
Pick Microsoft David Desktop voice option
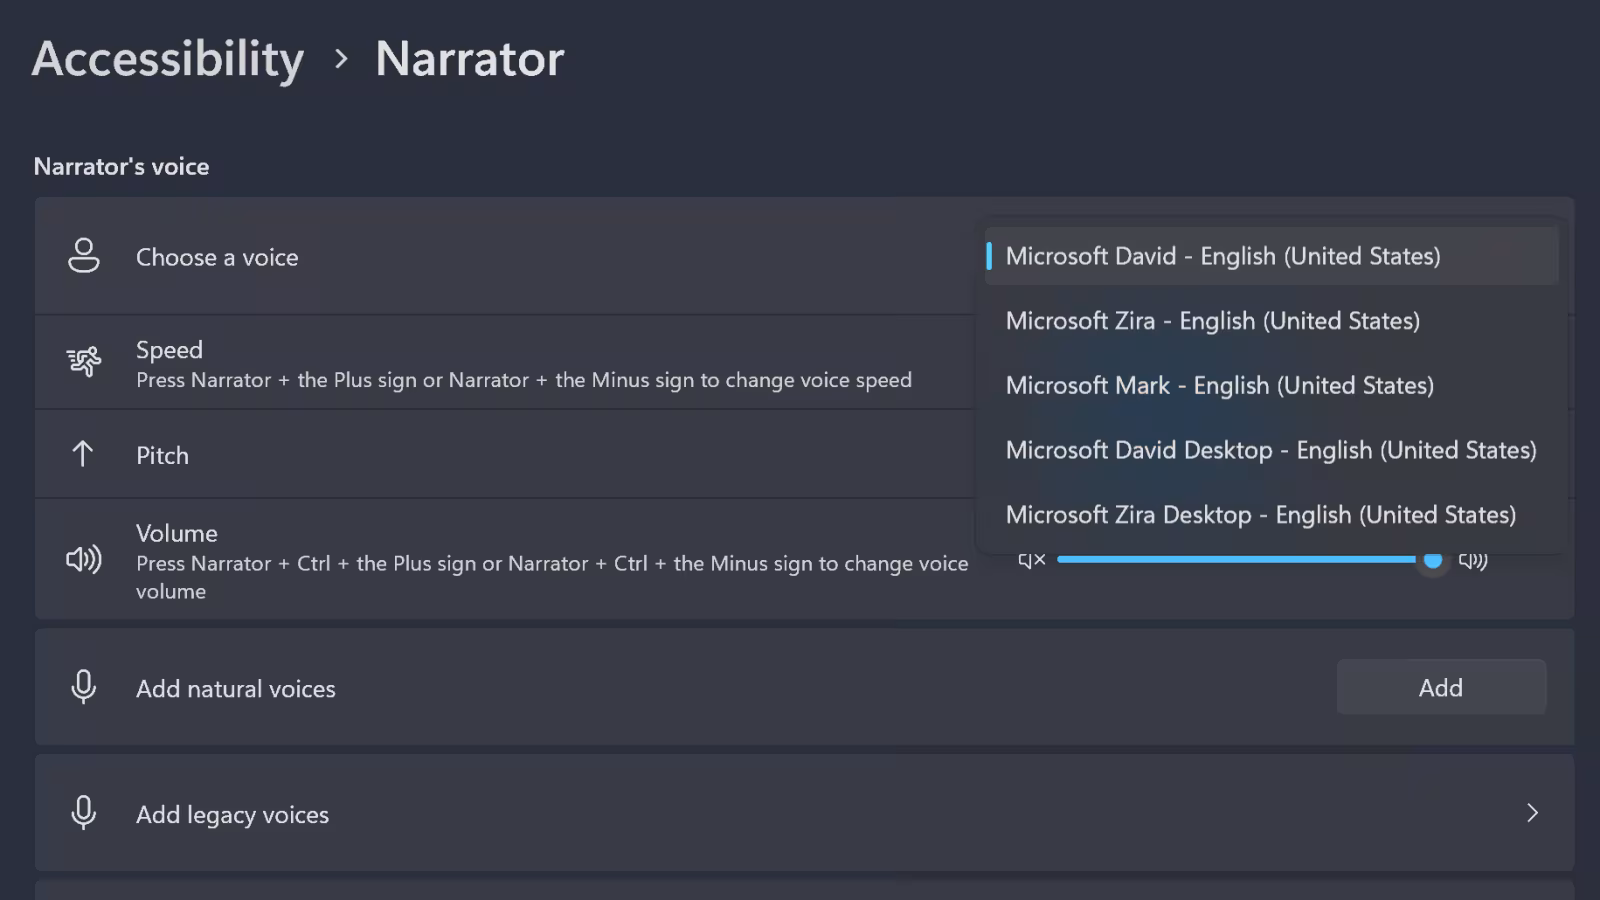click(1271, 450)
